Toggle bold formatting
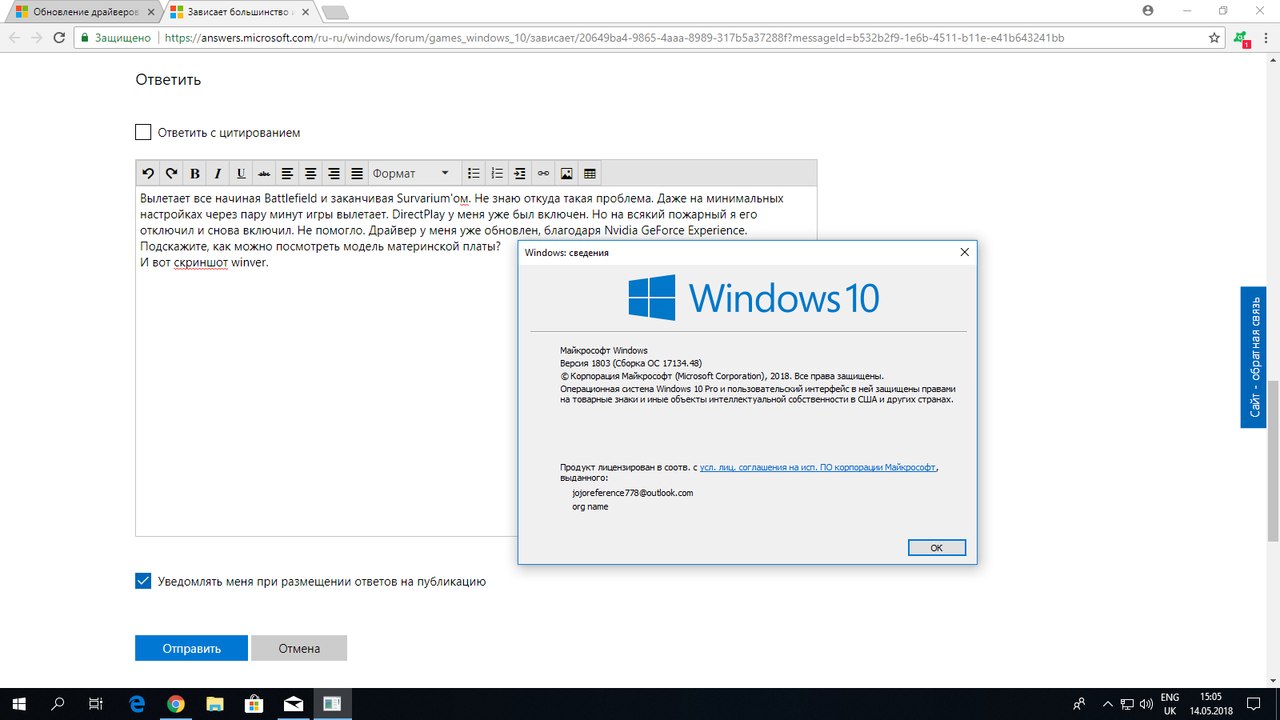This screenshot has height=720, width=1280. point(194,173)
